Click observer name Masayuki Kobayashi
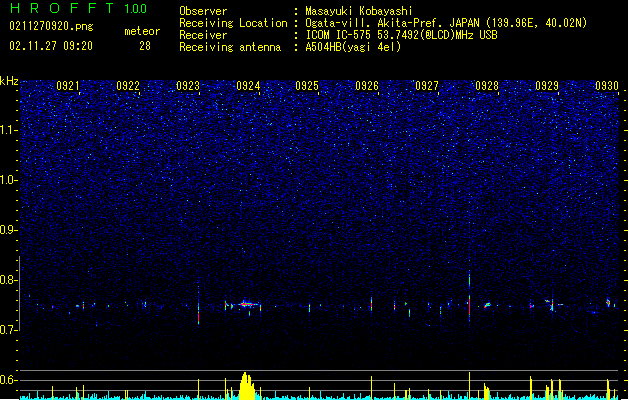 359,11
